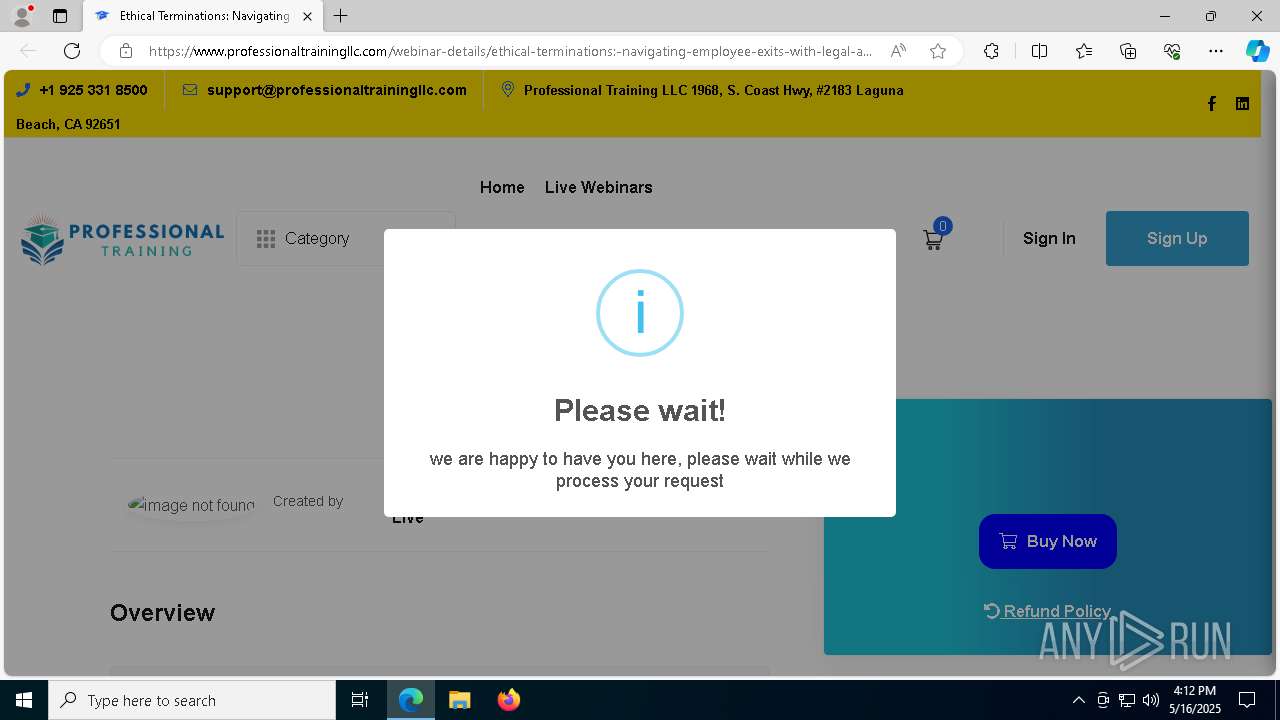Open File Explorer from the taskbar

(459, 700)
